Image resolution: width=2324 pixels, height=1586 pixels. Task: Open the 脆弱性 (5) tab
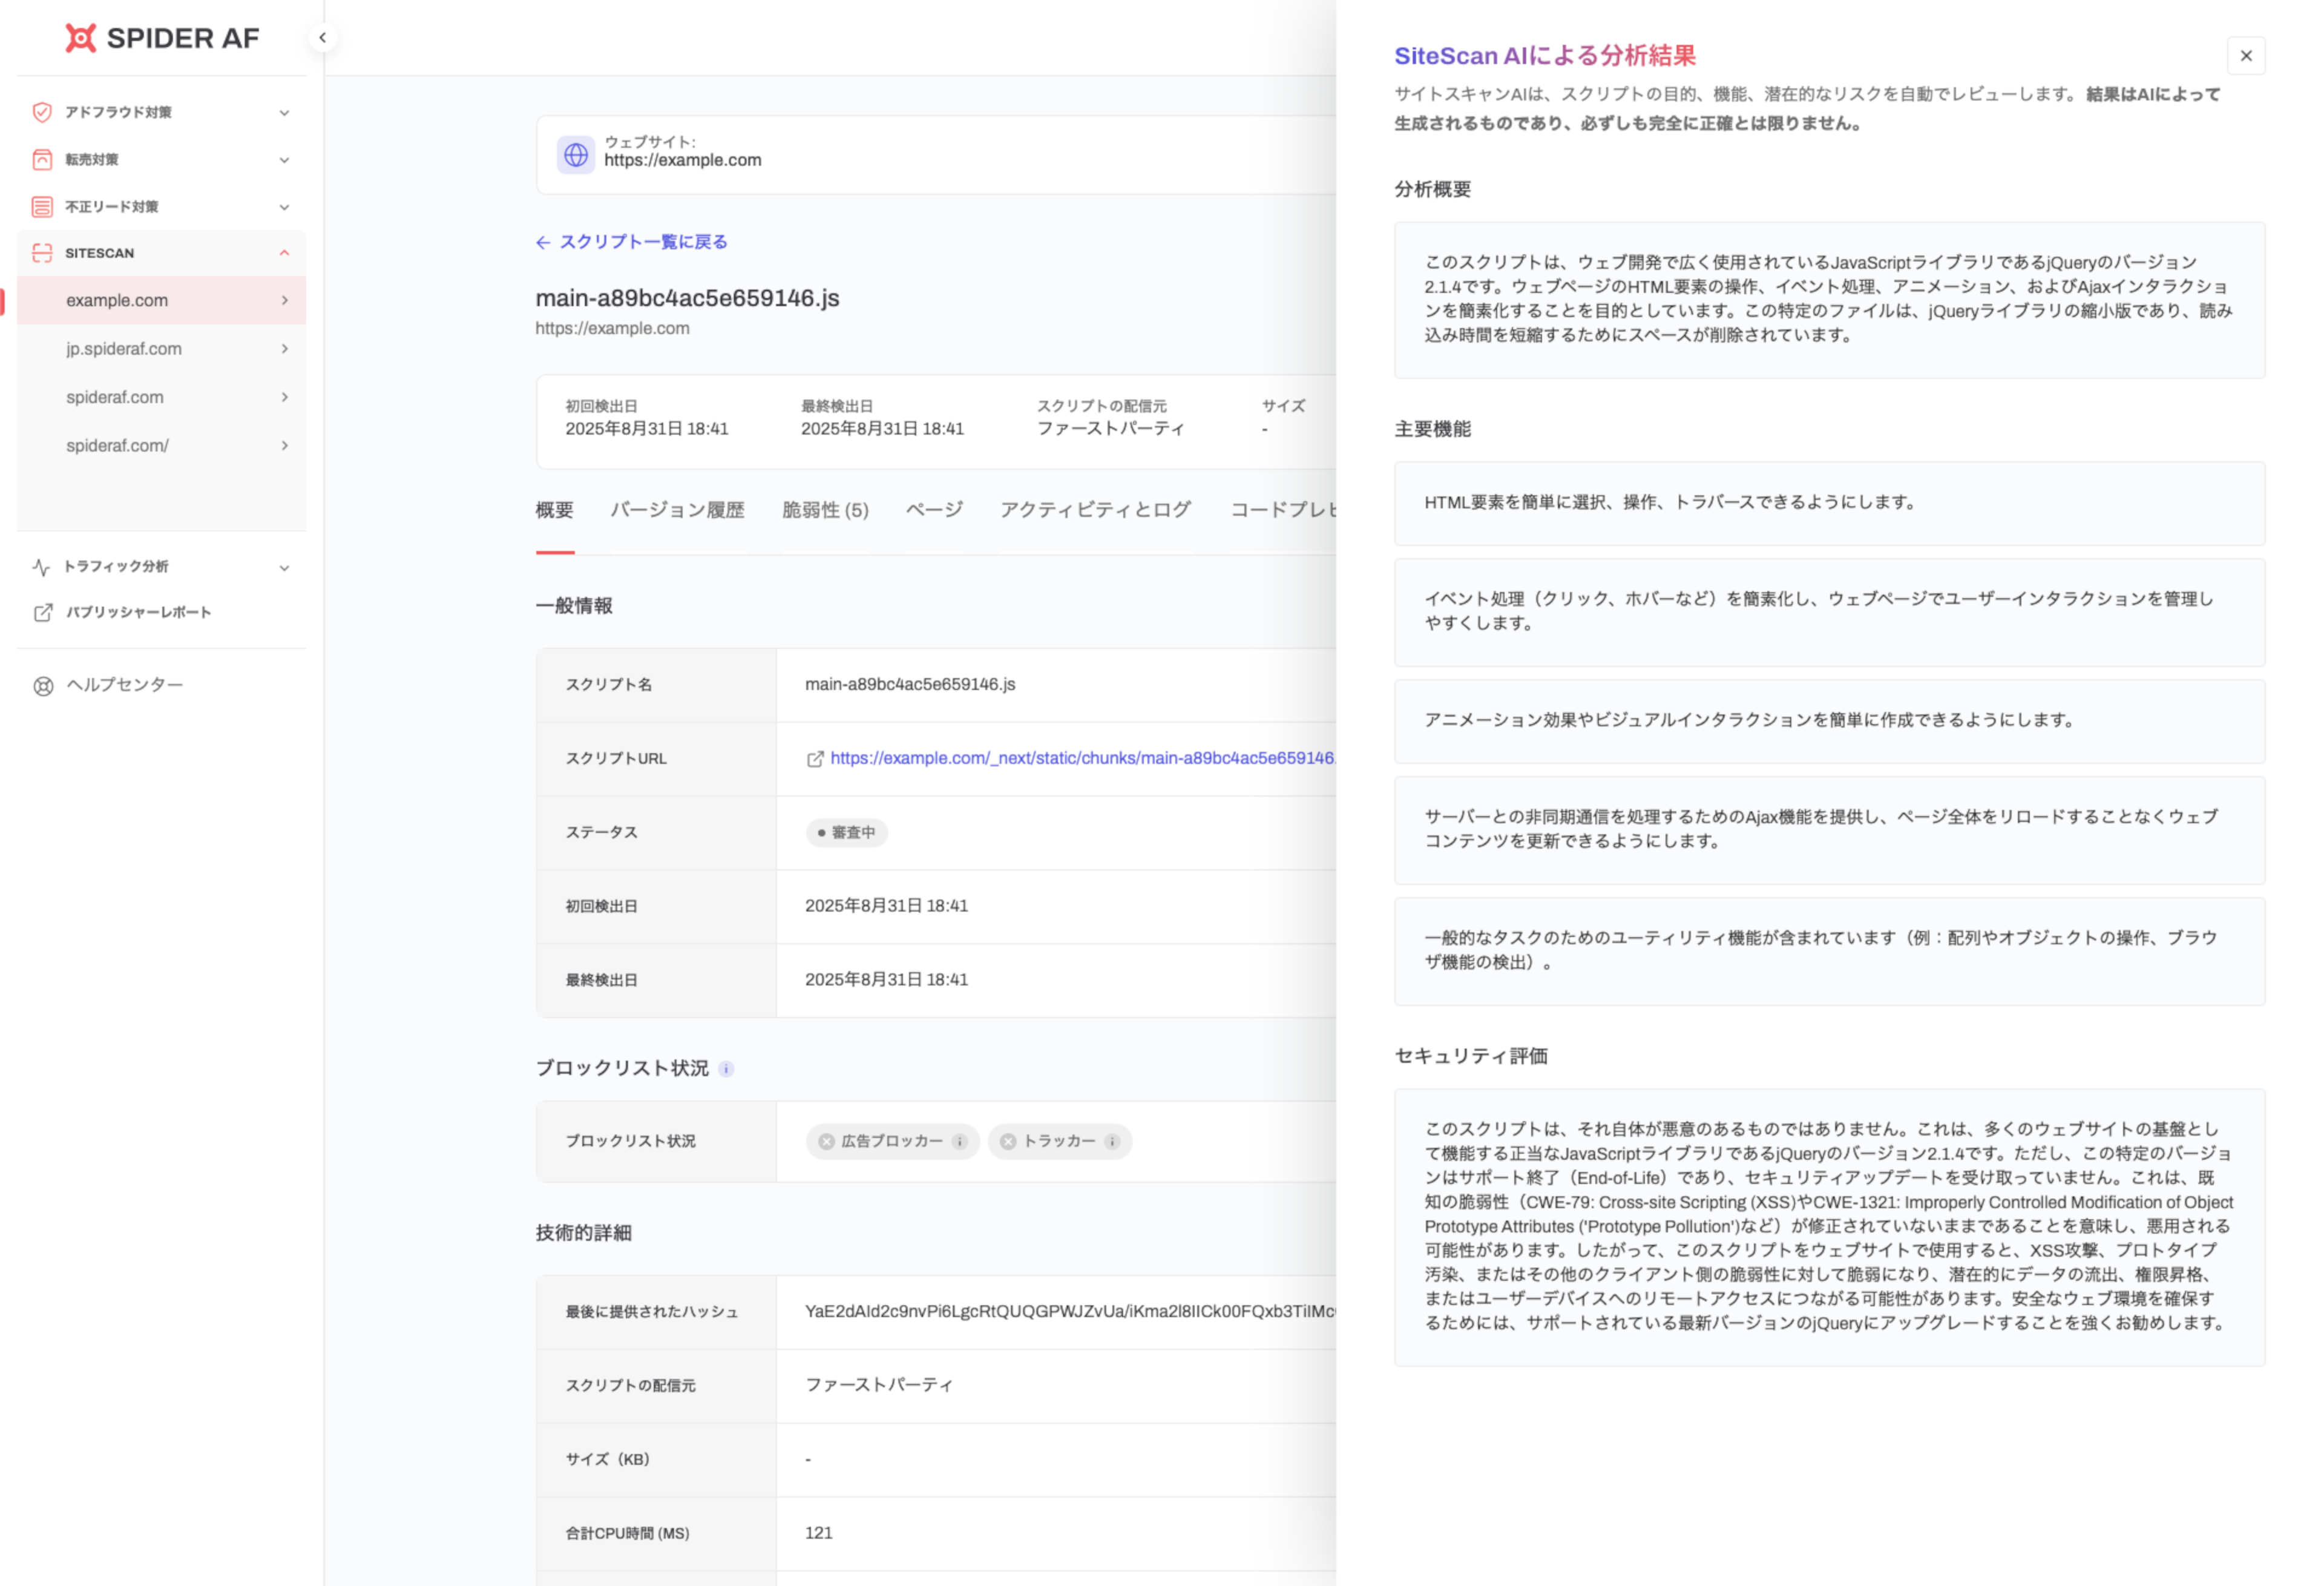tap(825, 511)
